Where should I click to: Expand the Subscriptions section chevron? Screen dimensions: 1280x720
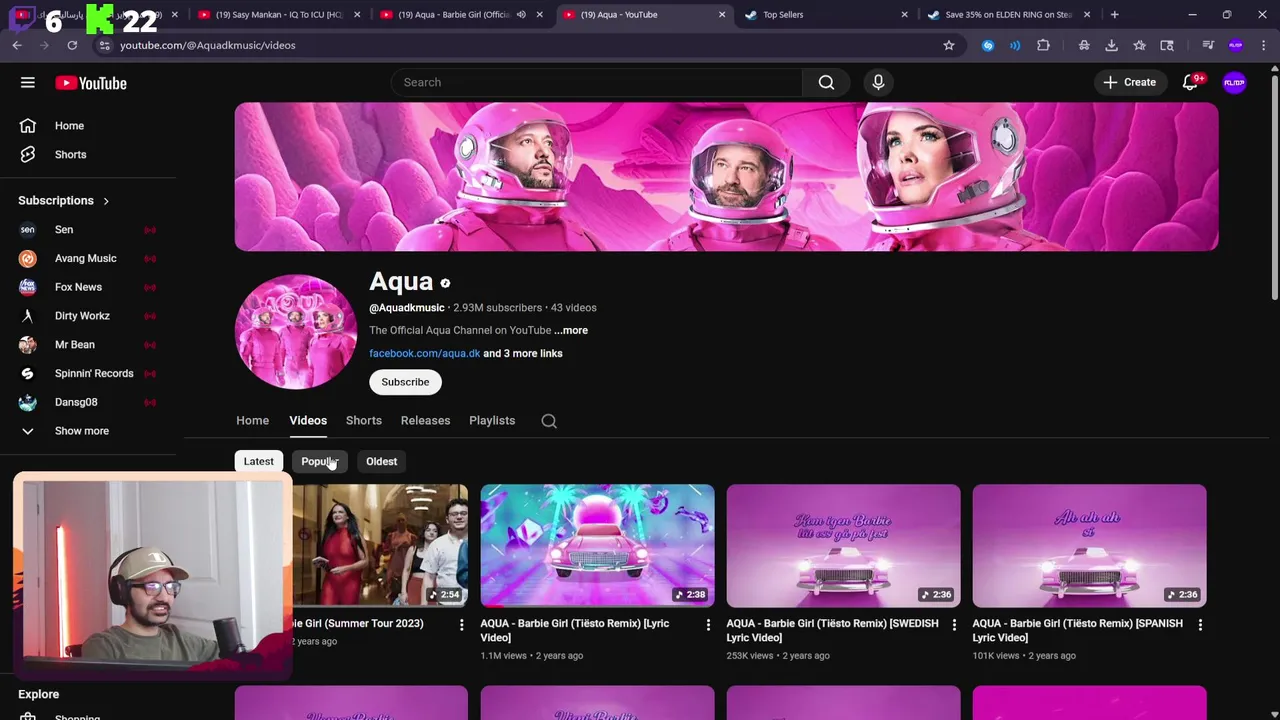point(106,201)
